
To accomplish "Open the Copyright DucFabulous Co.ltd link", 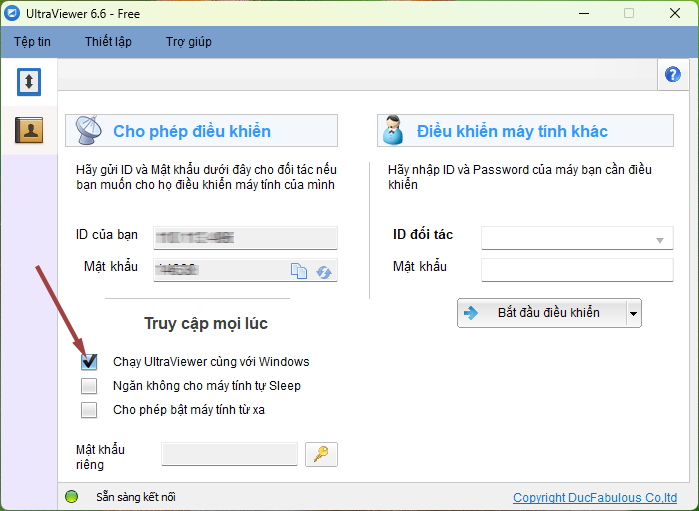I will (x=594, y=497).
